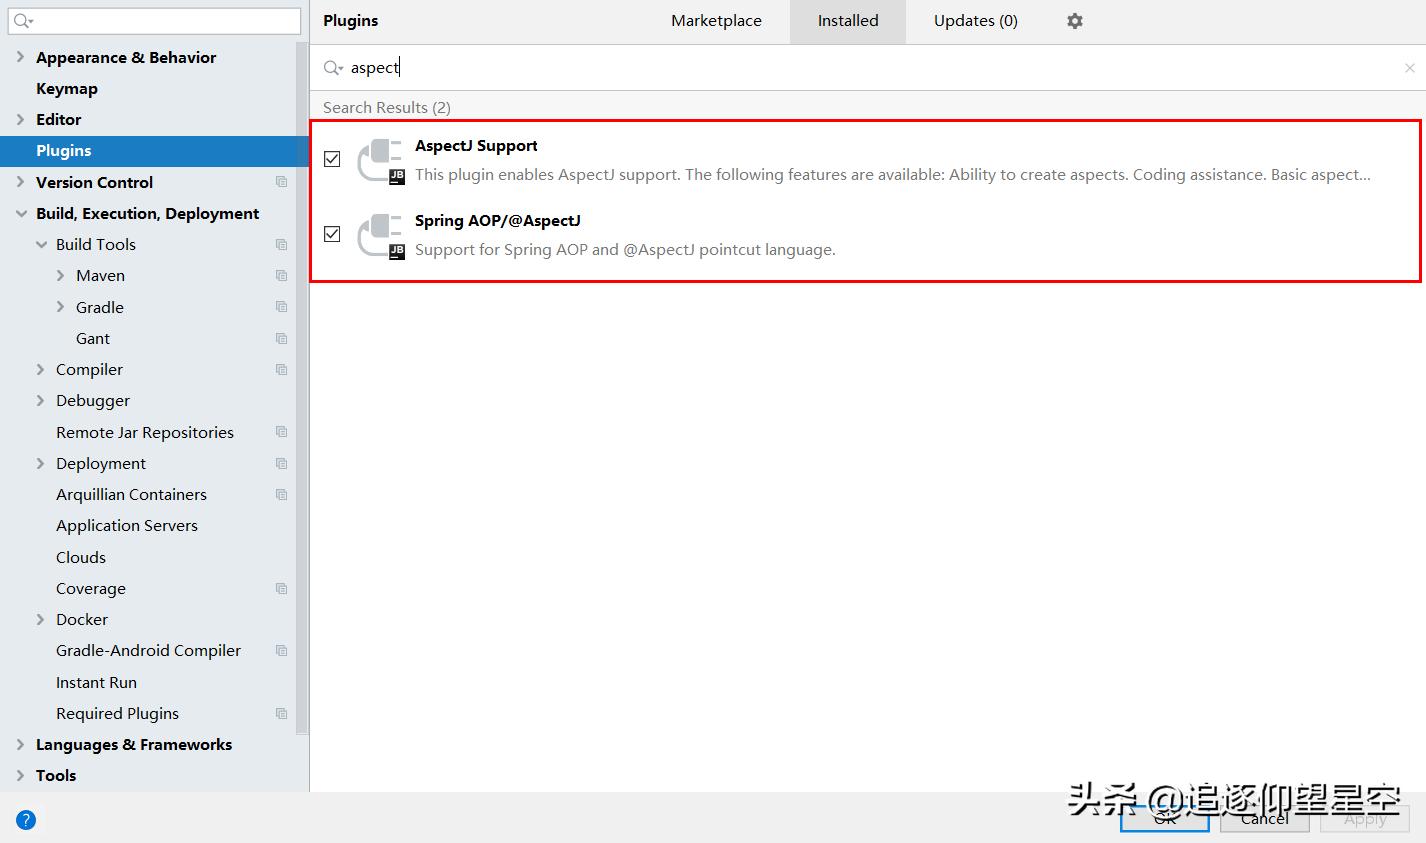Cancel the settings dialog
Screen dimensions: 1426x843
[x=1264, y=819]
